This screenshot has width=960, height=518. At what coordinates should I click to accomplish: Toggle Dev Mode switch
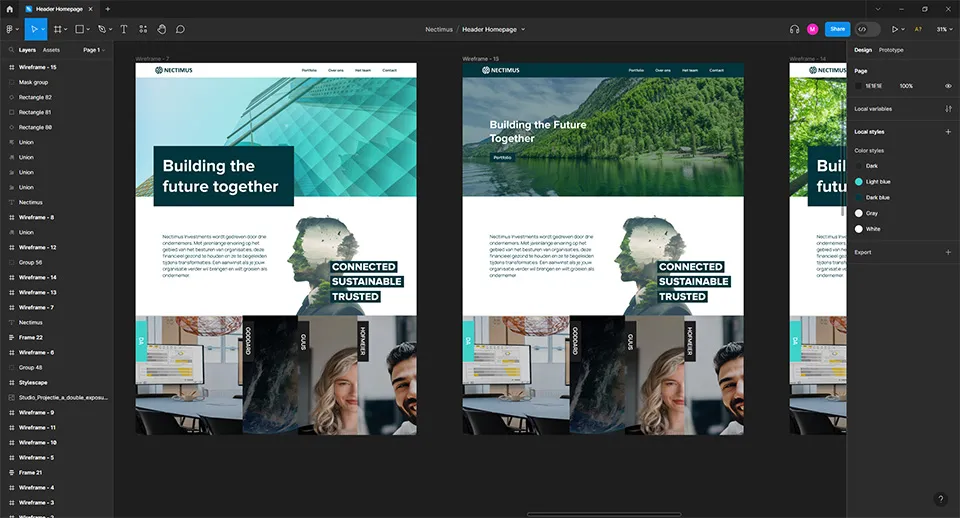tap(867, 29)
